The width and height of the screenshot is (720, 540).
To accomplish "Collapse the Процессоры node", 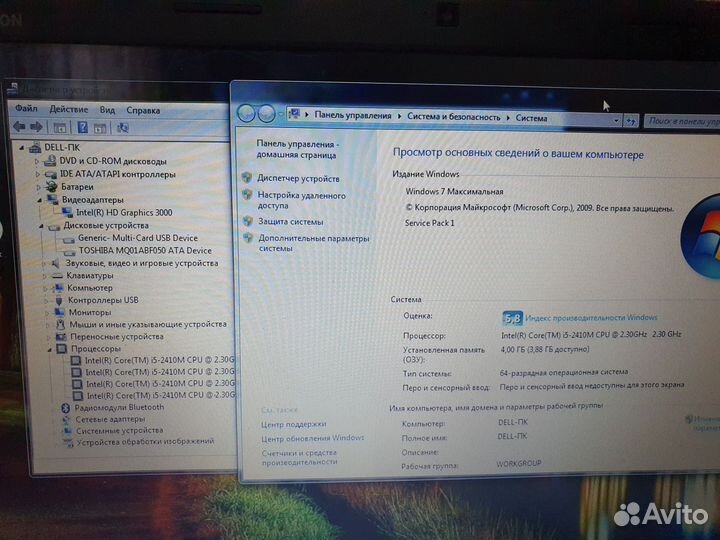I will [x=50, y=349].
